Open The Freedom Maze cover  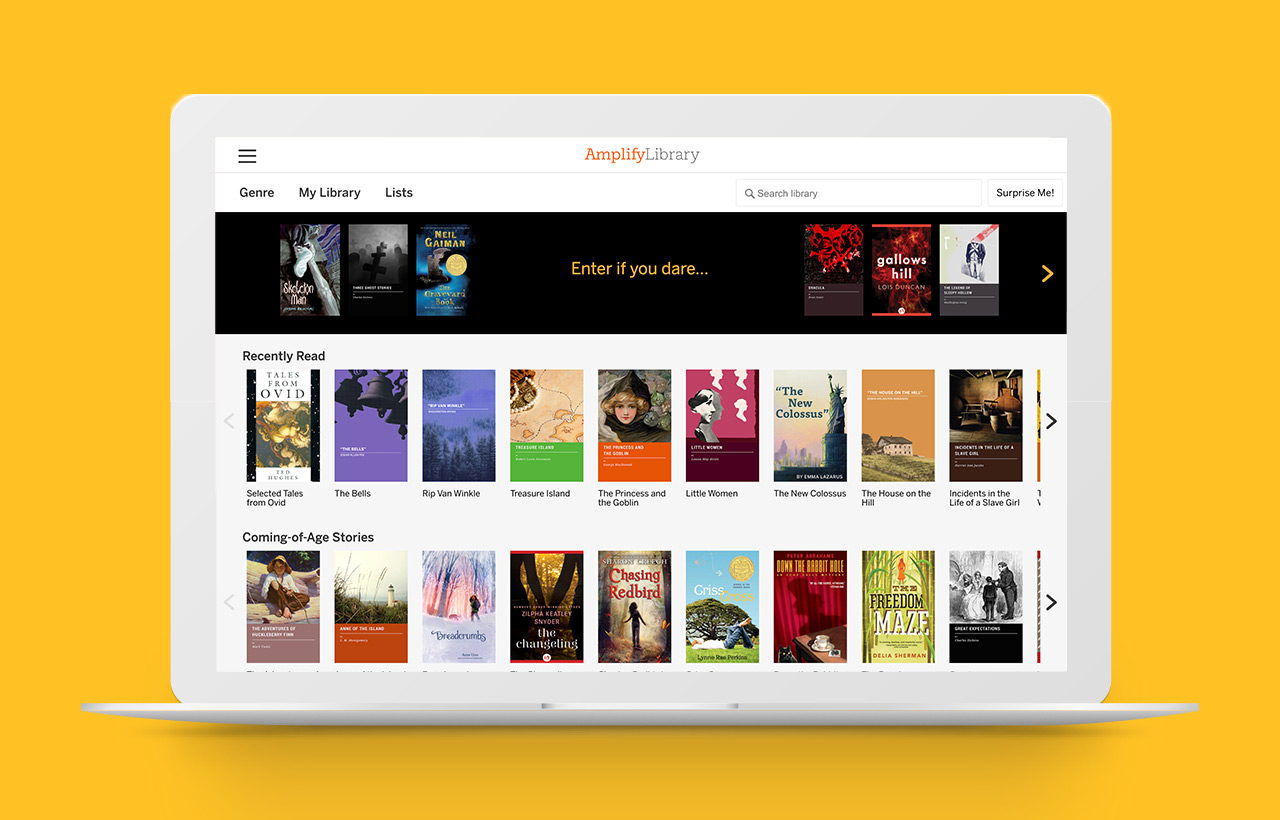(898, 607)
